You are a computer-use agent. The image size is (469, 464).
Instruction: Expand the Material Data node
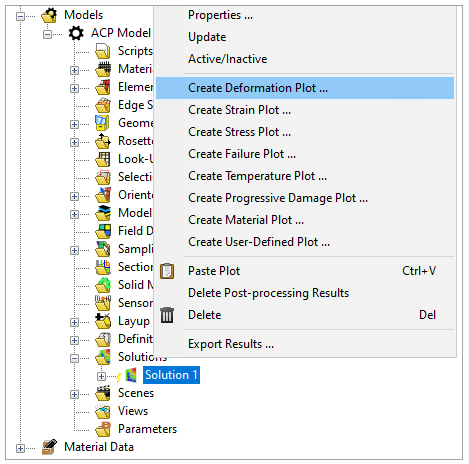click(x=20, y=448)
